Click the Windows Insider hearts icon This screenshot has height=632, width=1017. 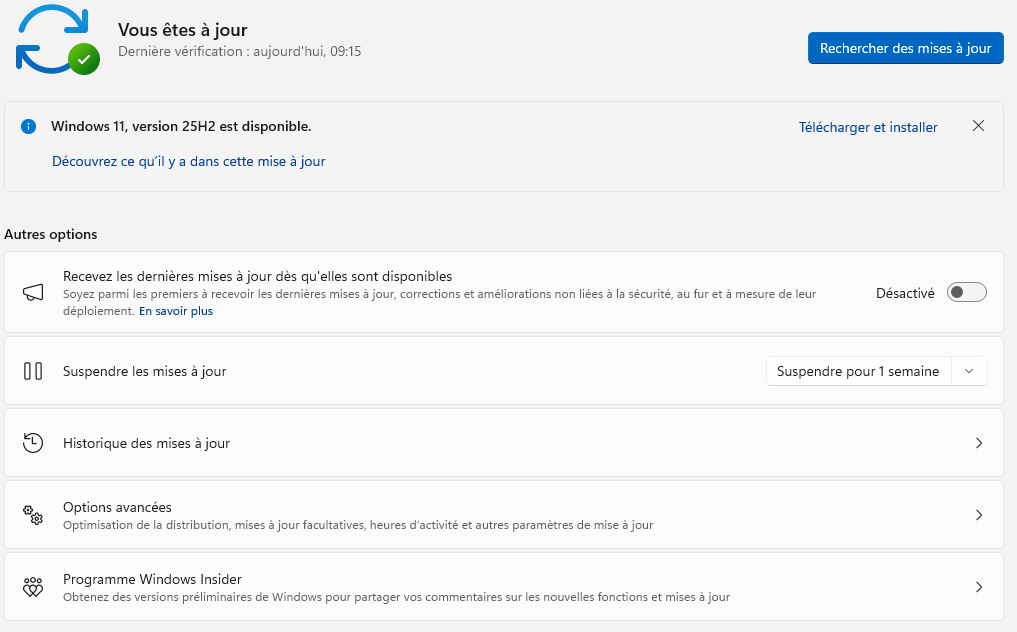point(33,587)
